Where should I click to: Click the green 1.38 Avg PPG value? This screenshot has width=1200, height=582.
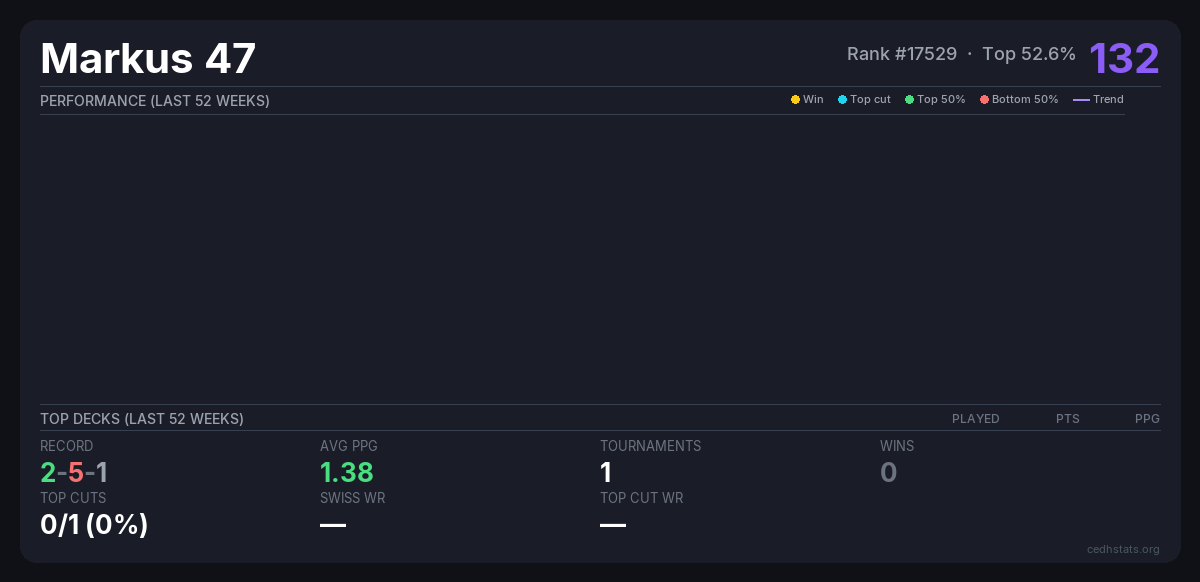[346, 472]
